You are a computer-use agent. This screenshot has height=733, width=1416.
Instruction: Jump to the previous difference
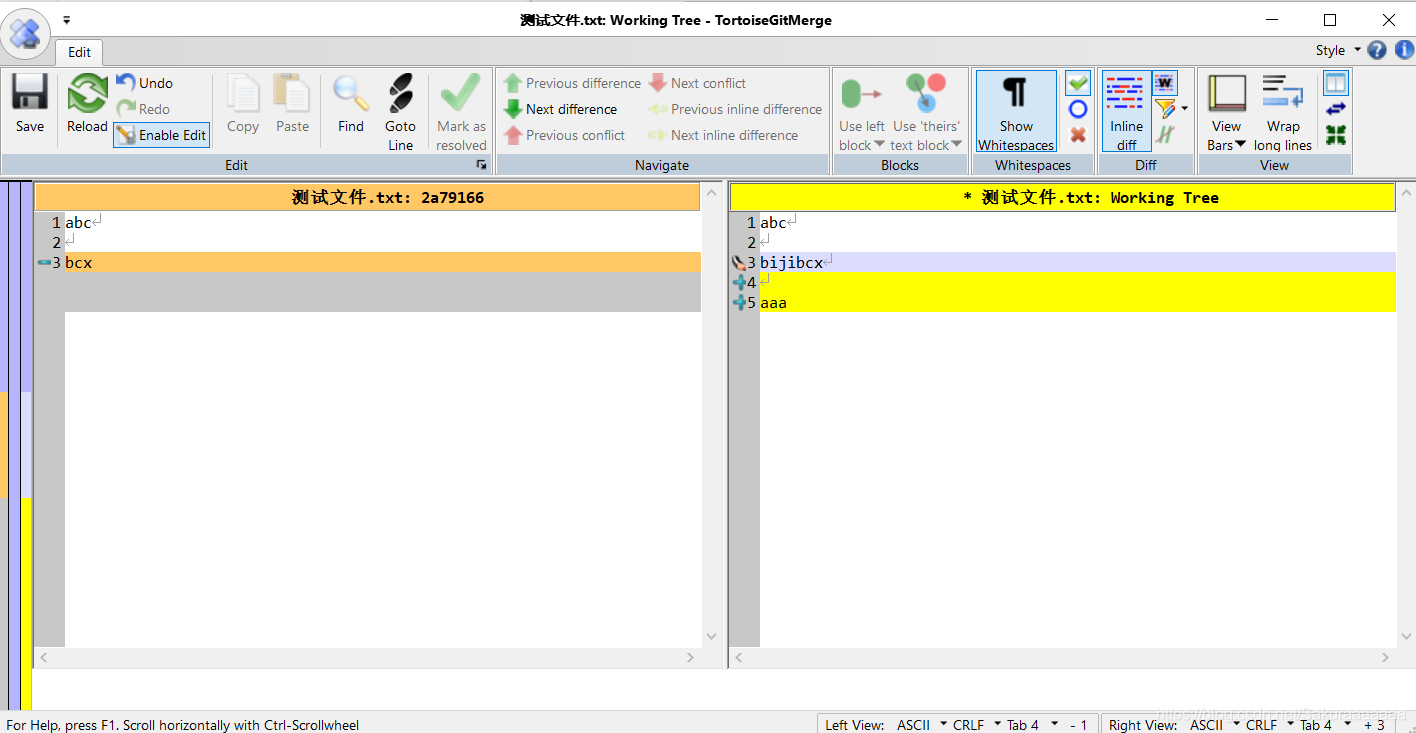click(x=573, y=83)
